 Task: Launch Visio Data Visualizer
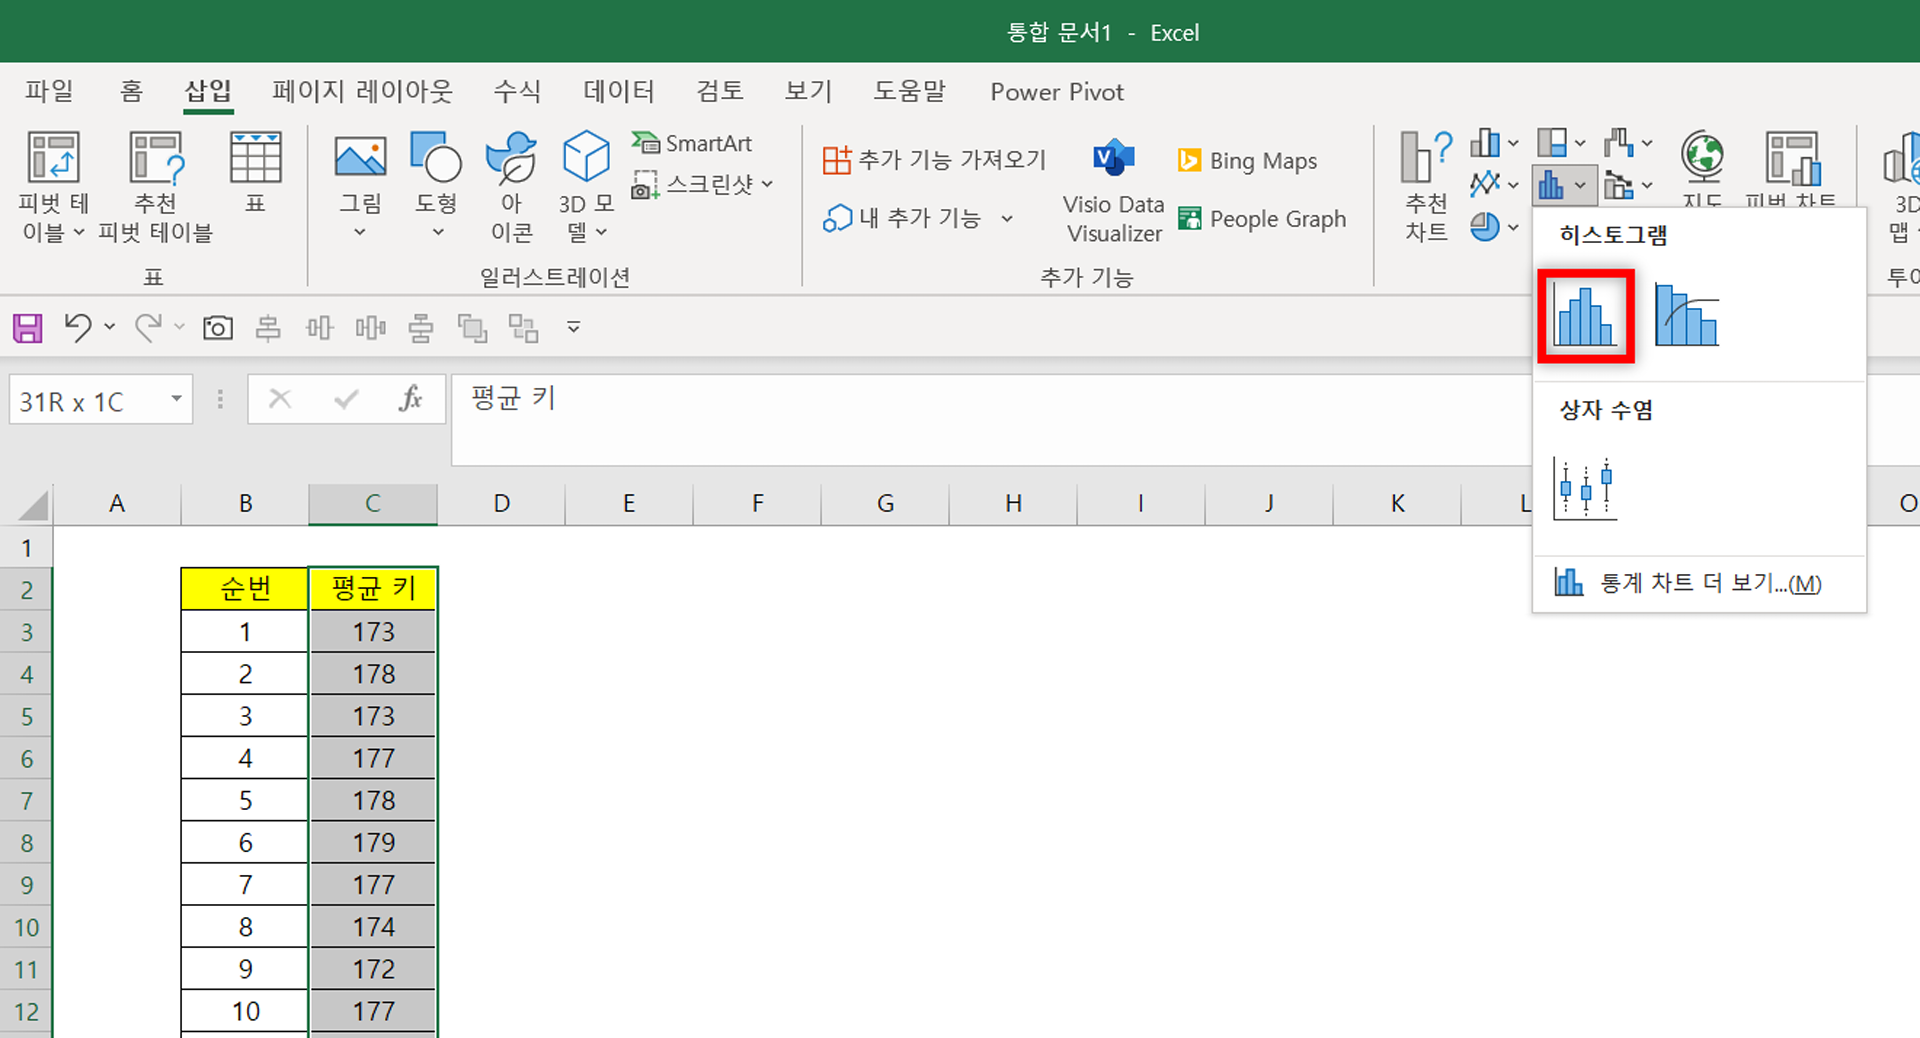(x=1112, y=185)
